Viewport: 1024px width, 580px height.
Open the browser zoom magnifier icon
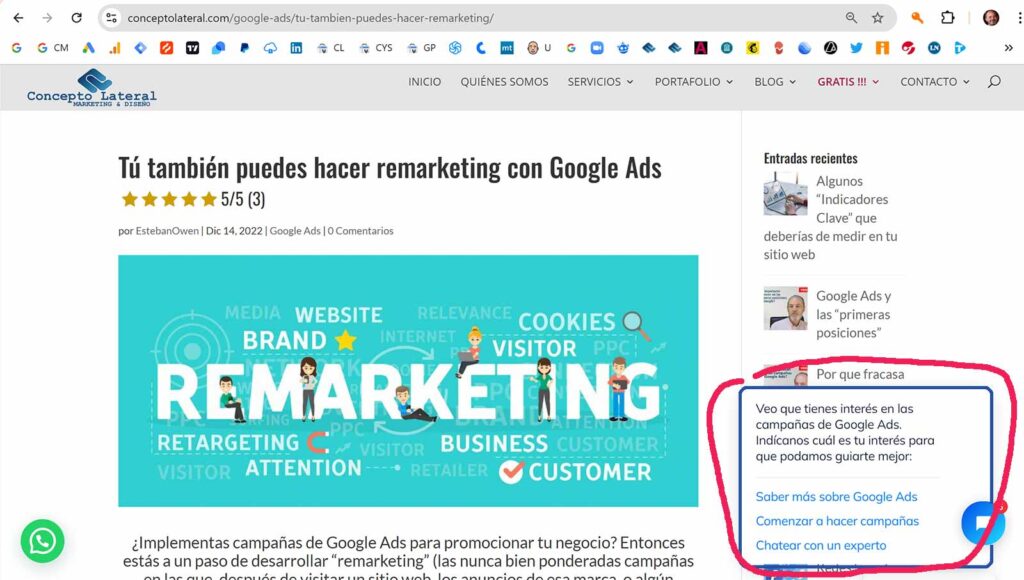(851, 18)
